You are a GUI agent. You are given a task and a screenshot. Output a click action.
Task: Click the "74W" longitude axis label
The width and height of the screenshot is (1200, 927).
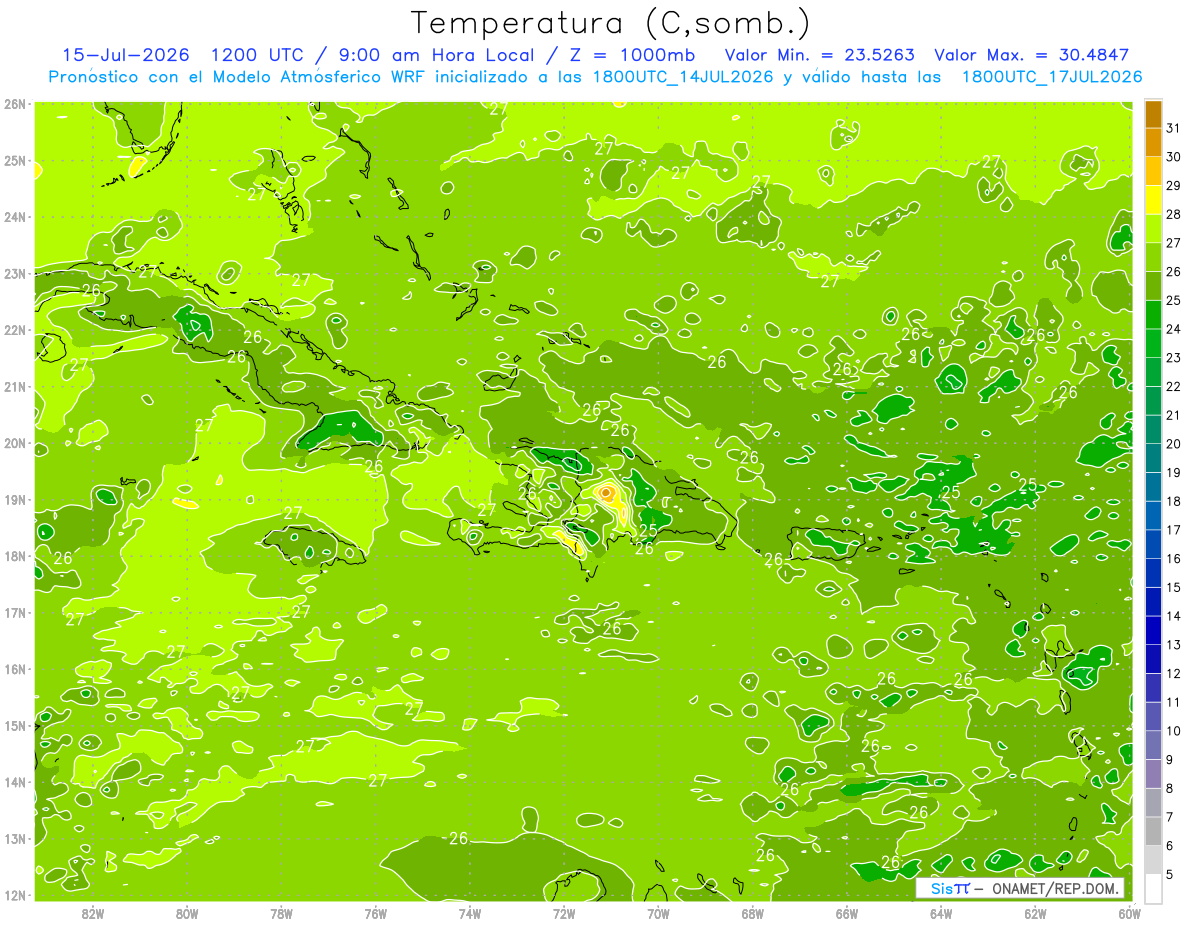(x=470, y=913)
